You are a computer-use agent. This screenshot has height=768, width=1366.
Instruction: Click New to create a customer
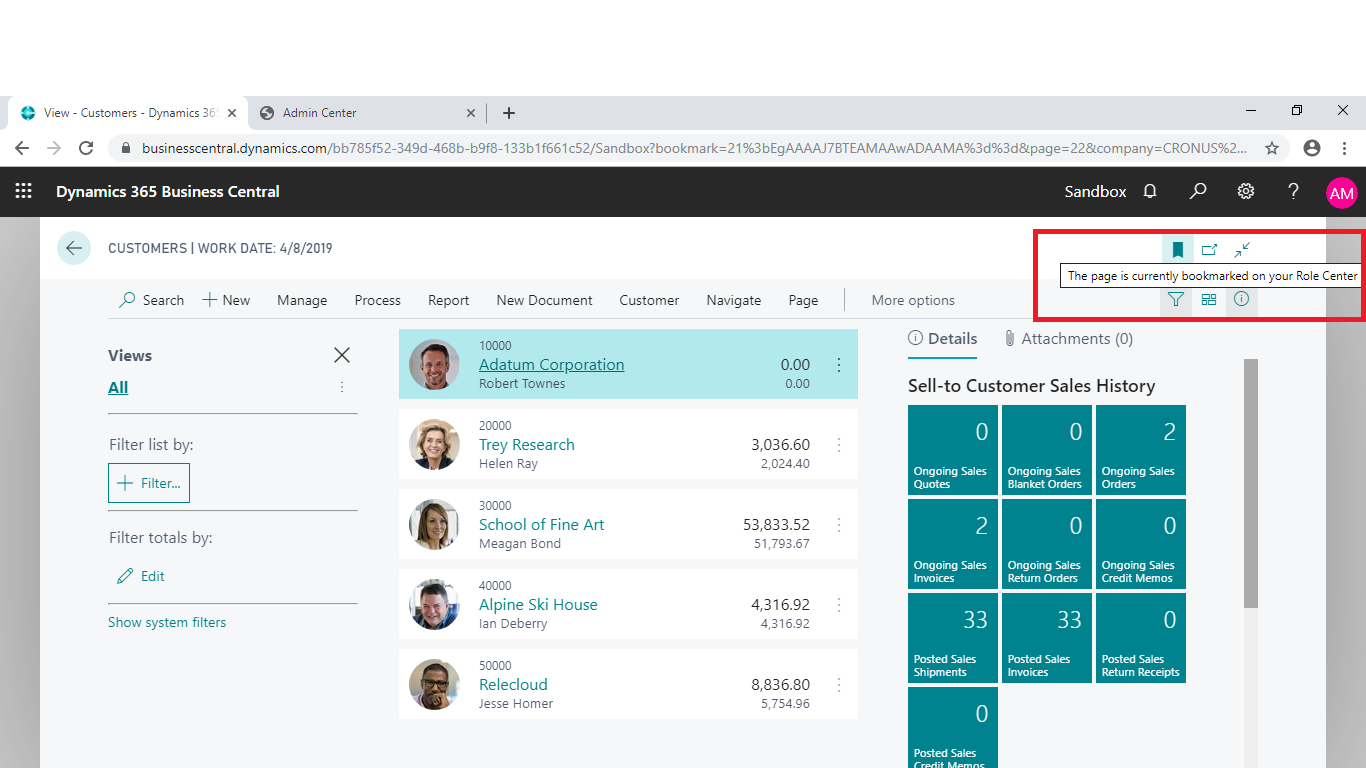click(226, 300)
